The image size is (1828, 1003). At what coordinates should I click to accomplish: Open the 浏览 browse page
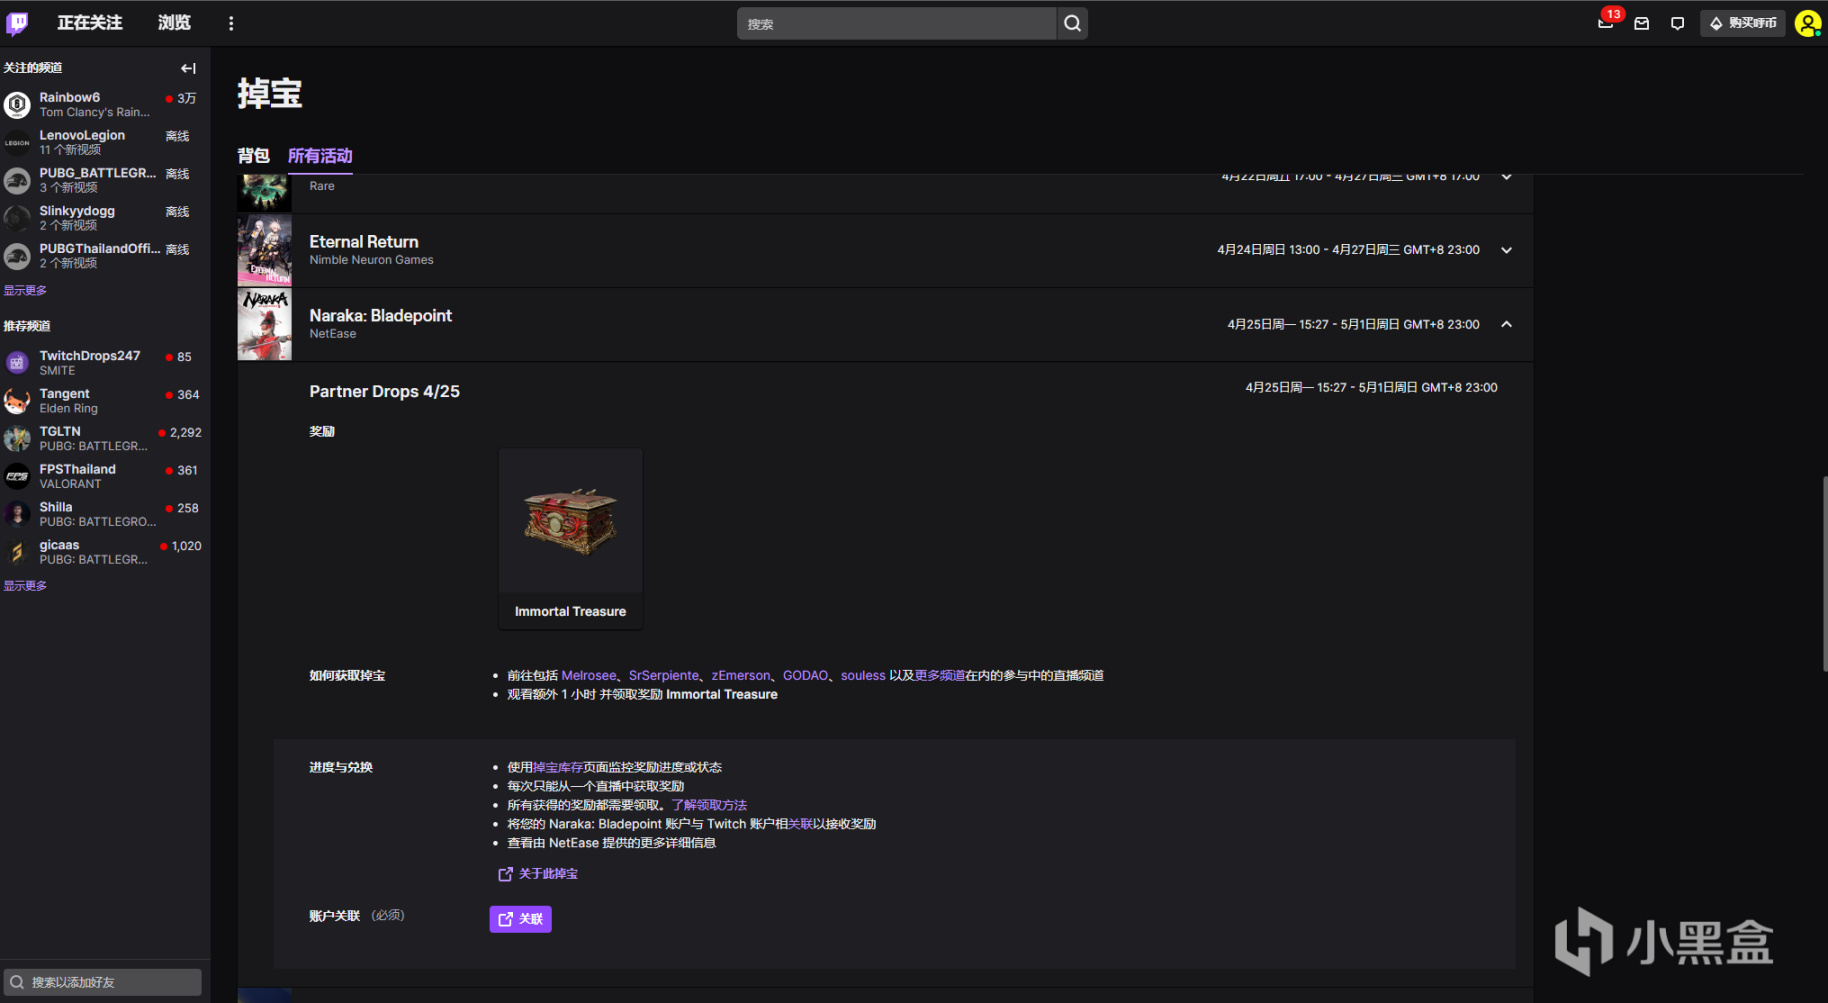pyautogui.click(x=174, y=23)
